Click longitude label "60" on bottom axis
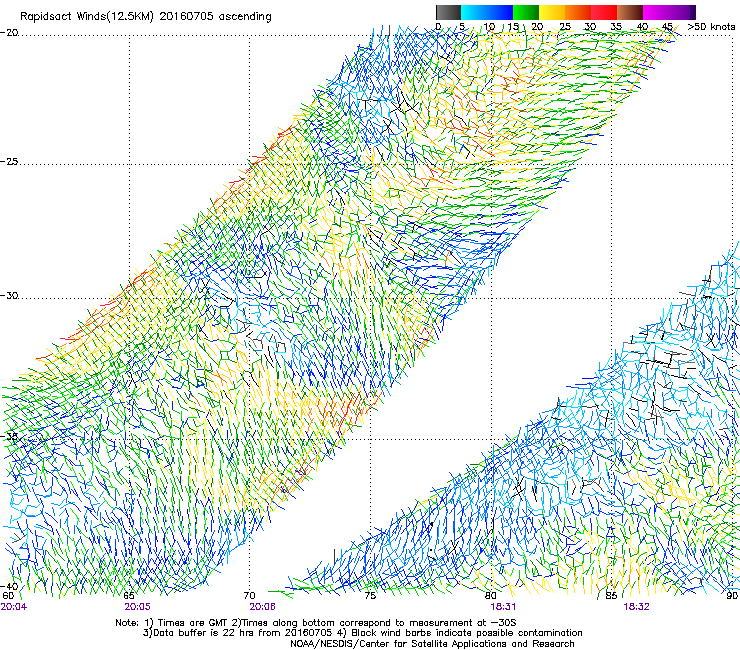This screenshot has width=740, height=650. [x=8, y=596]
